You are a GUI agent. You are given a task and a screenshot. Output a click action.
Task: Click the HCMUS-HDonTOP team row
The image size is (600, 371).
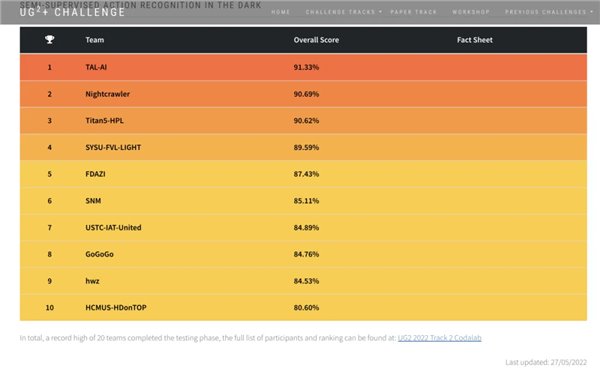pyautogui.click(x=303, y=308)
